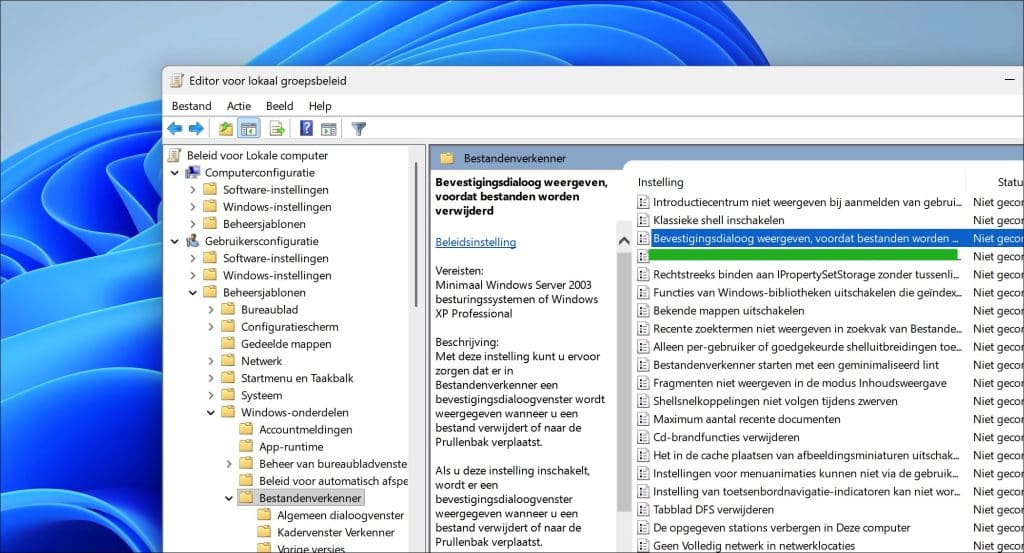Select Gedeelde mappen in the tree

pyautogui.click(x=286, y=344)
